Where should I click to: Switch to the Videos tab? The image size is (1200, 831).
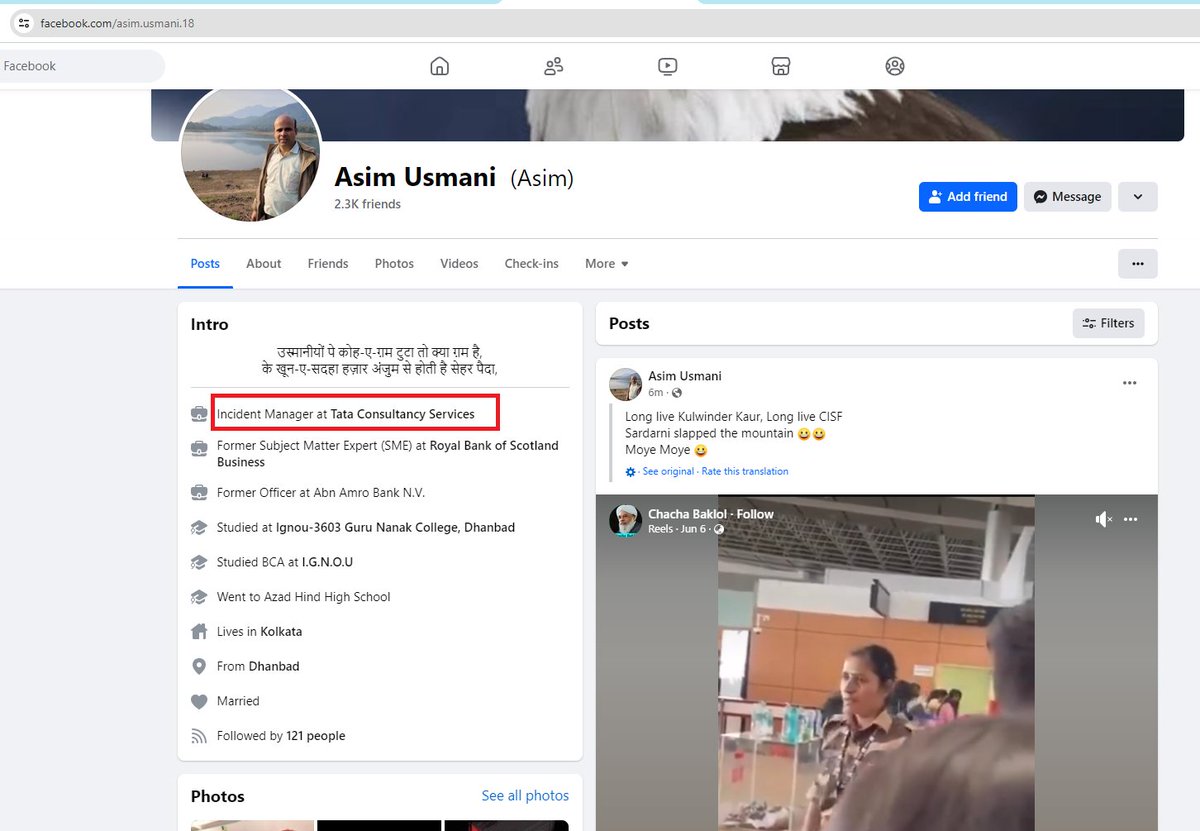(x=459, y=264)
